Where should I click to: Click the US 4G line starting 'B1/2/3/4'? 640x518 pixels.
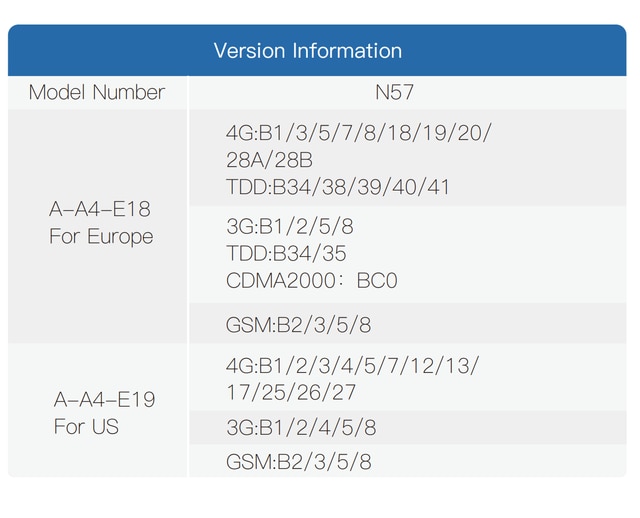tap(353, 365)
